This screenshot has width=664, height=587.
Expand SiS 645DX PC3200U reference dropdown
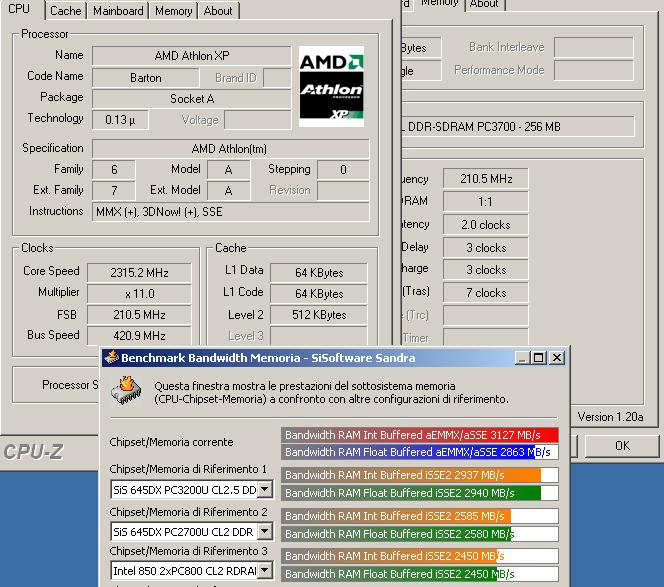tap(265, 489)
